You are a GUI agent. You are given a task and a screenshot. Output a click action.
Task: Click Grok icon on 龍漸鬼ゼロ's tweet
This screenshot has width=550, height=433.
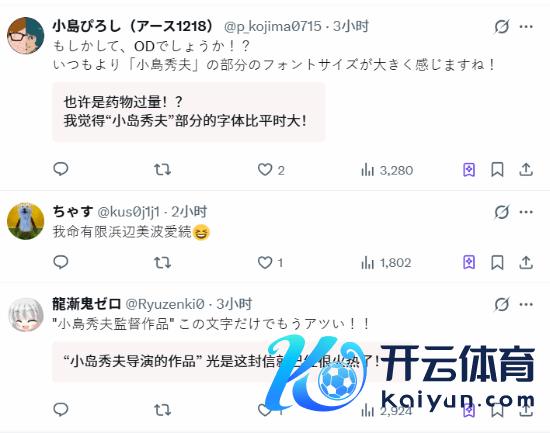(x=502, y=305)
